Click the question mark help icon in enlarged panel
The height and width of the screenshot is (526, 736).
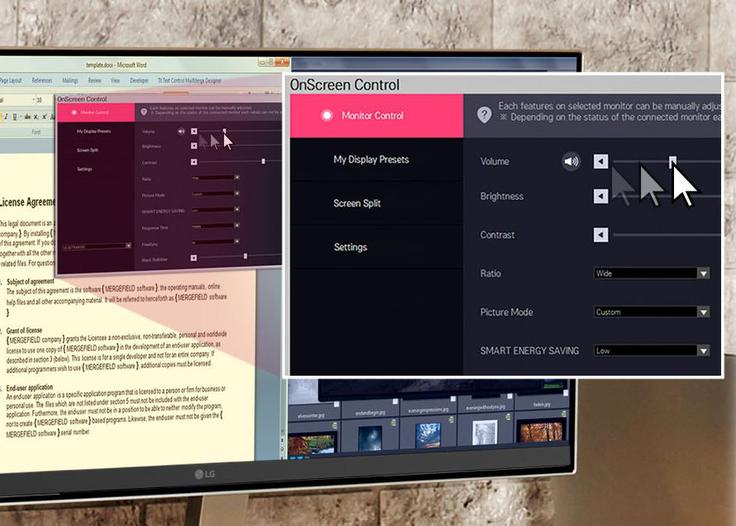coord(484,114)
